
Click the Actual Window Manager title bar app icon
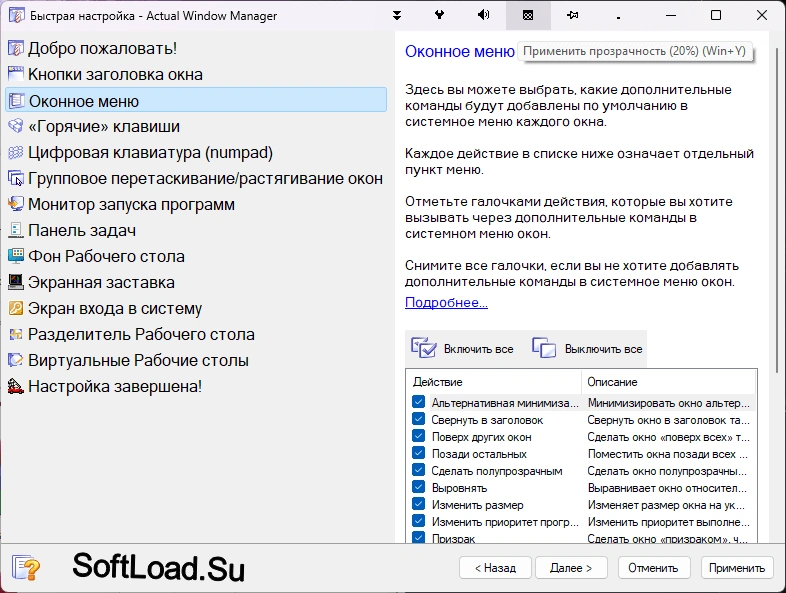pos(17,16)
